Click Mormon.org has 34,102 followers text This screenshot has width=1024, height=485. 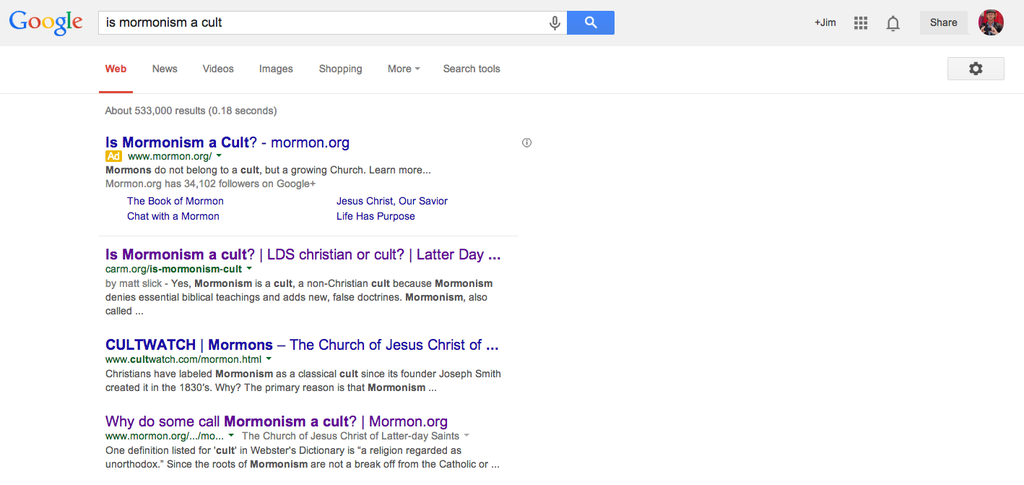point(210,183)
